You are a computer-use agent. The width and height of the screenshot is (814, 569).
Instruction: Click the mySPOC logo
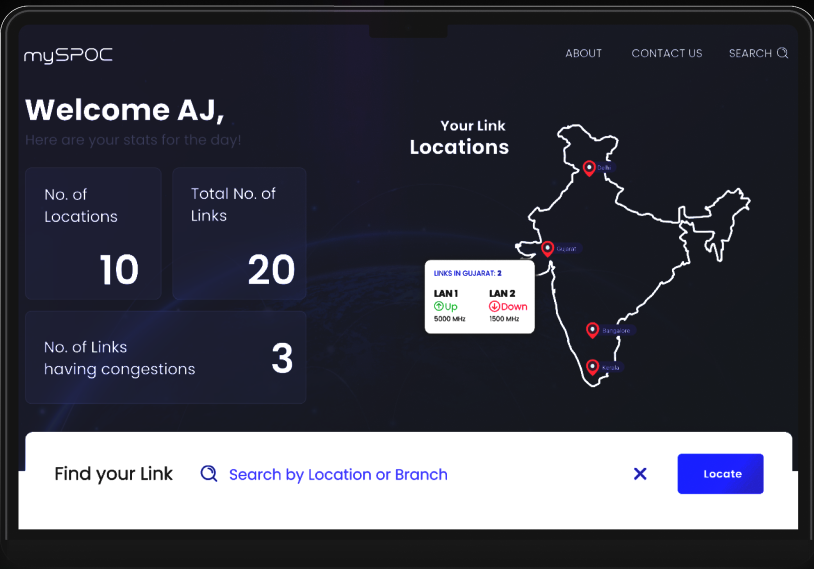(x=68, y=55)
